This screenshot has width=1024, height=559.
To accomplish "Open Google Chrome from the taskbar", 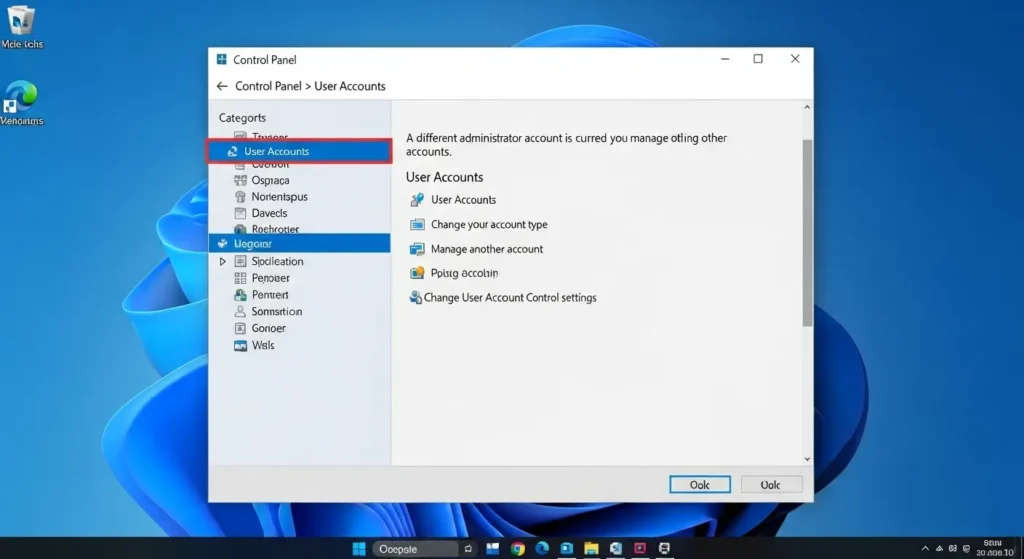I will 517,549.
